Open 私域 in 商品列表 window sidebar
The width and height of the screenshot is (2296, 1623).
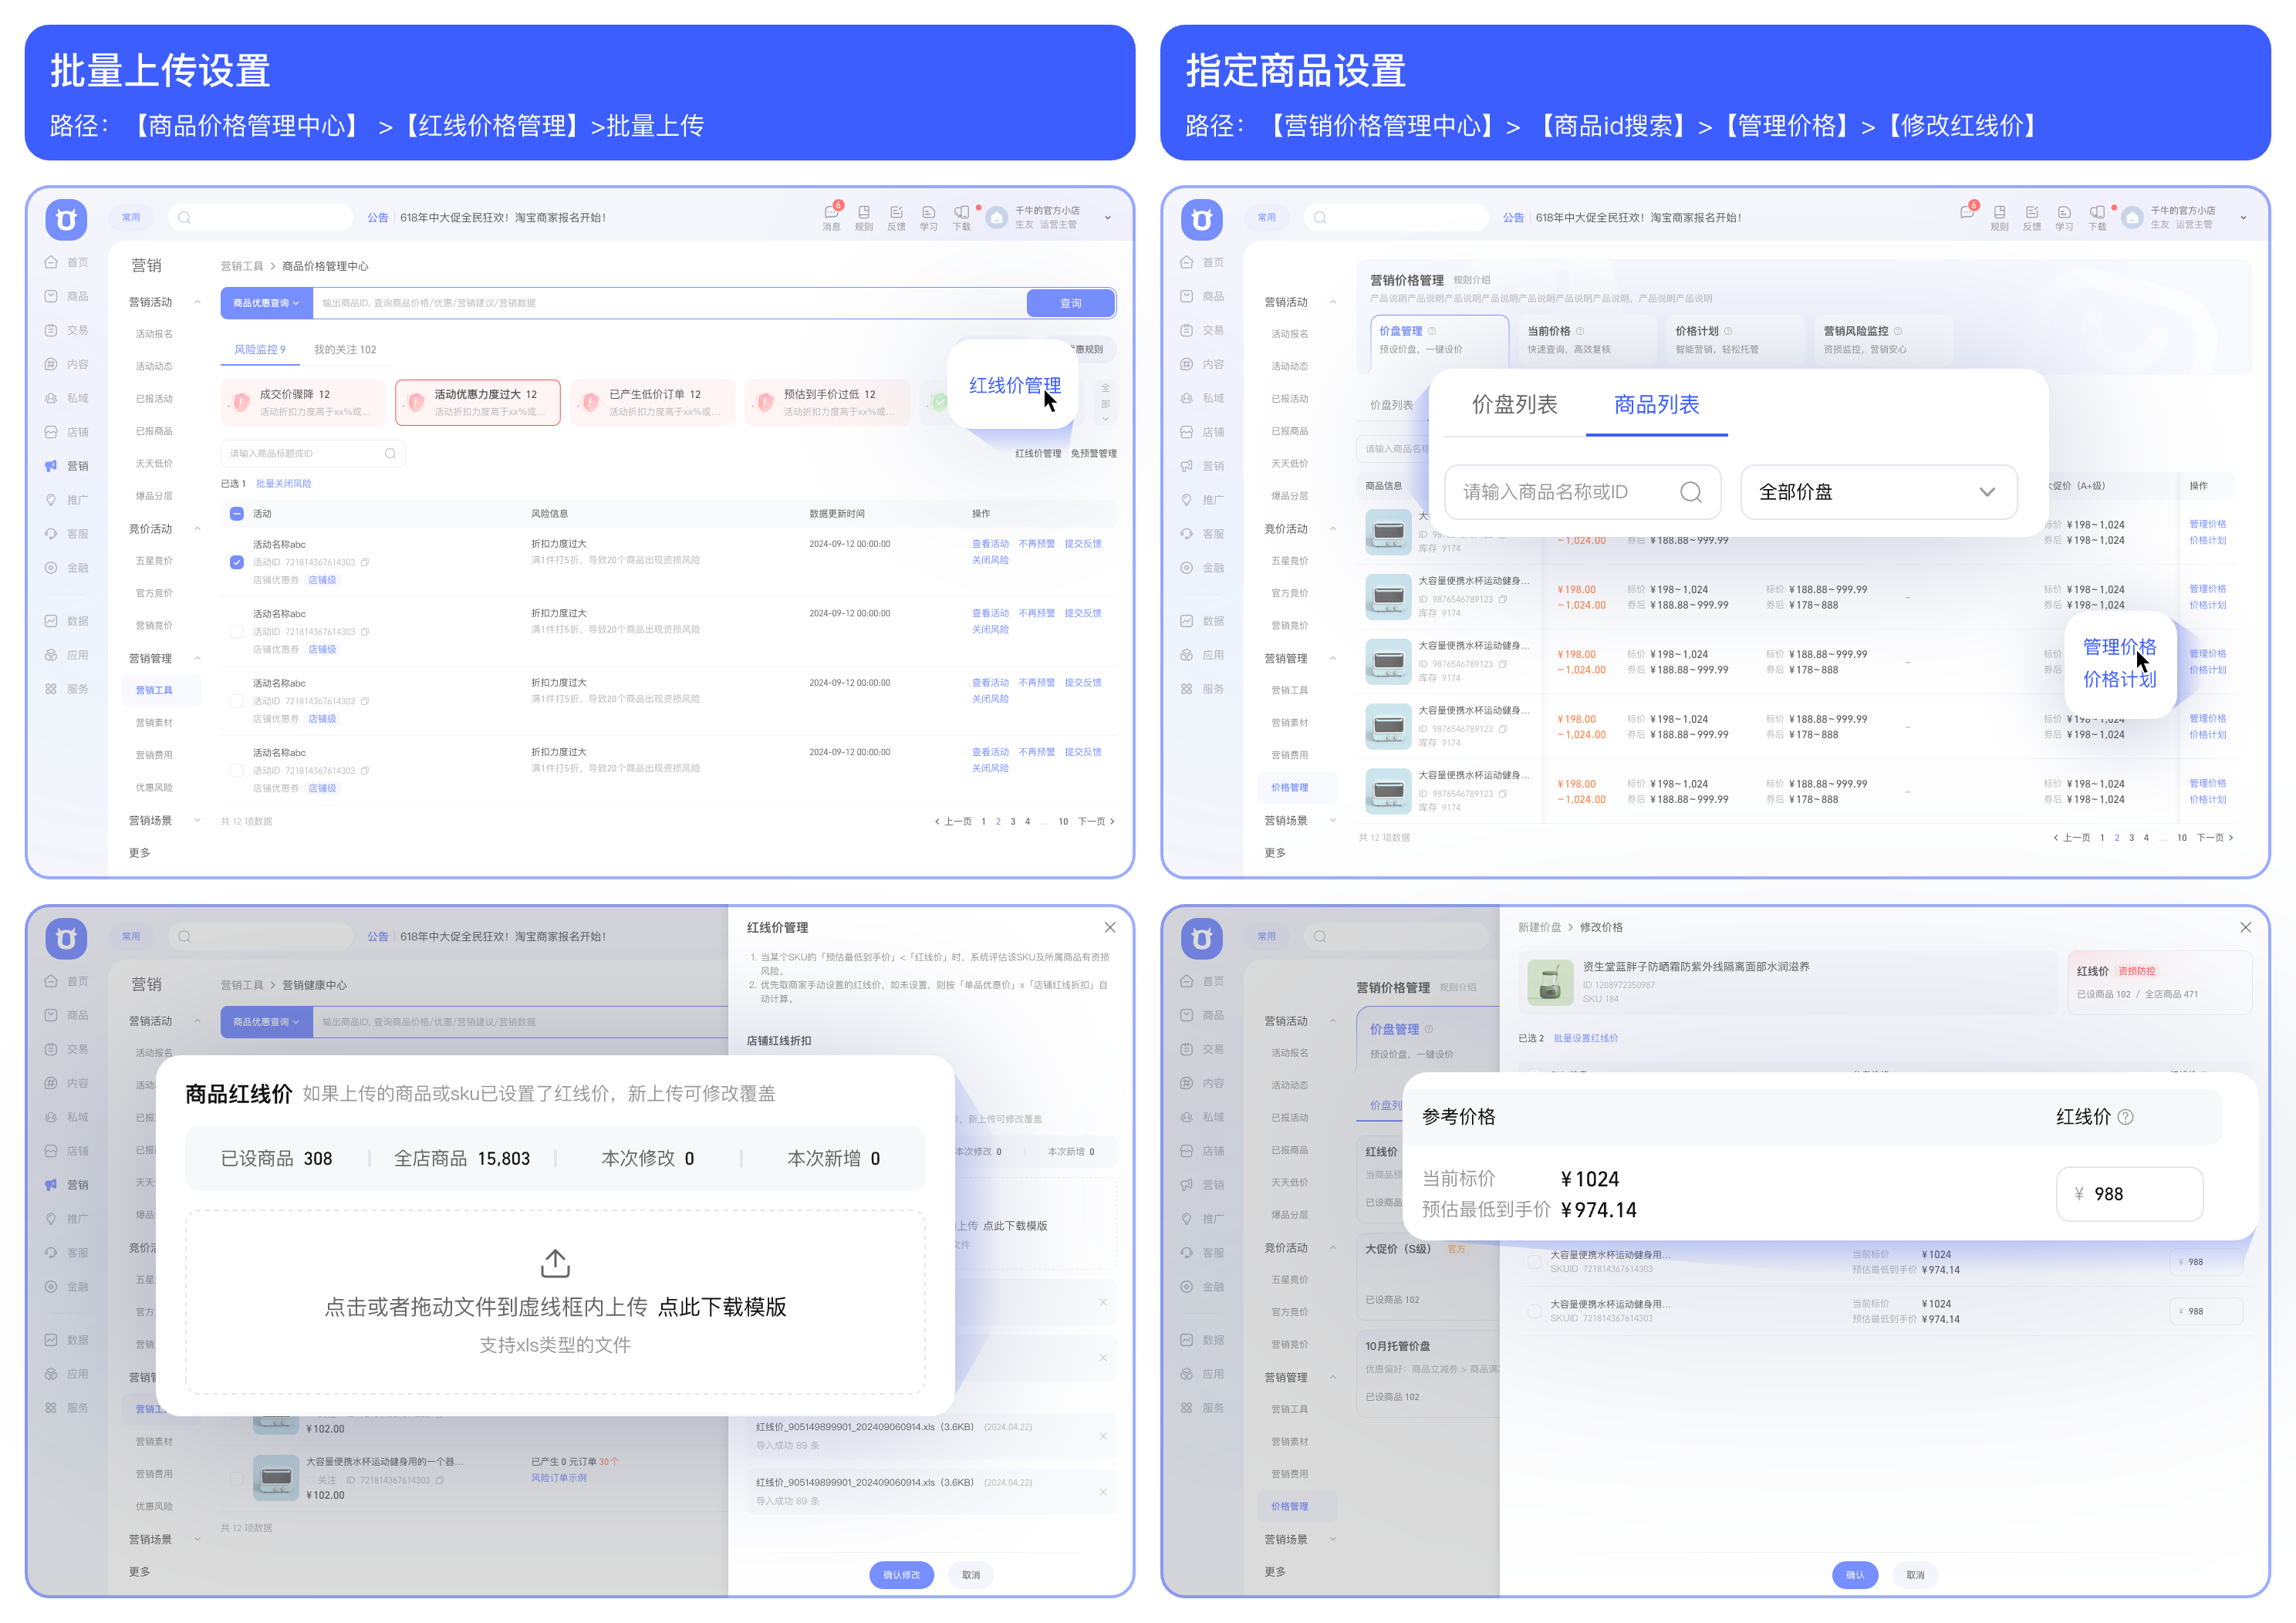click(1201, 398)
